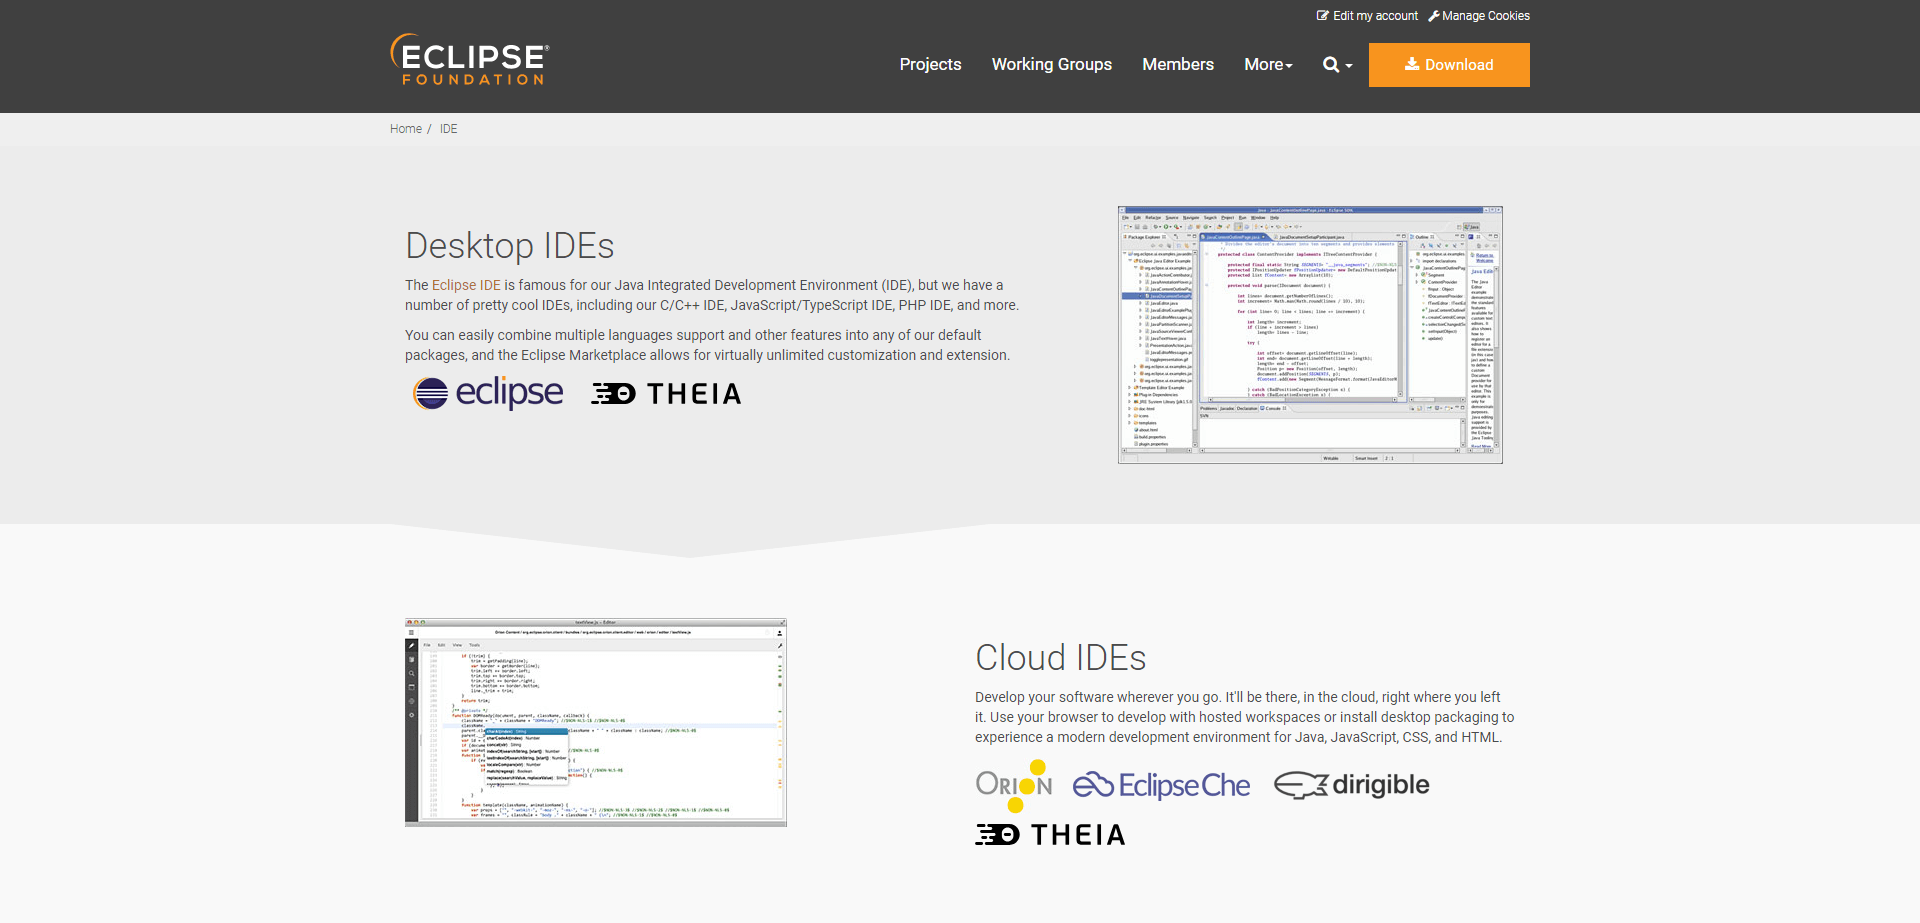
Task: Follow the Eclipse IDE link in paragraph text
Action: click(x=466, y=285)
